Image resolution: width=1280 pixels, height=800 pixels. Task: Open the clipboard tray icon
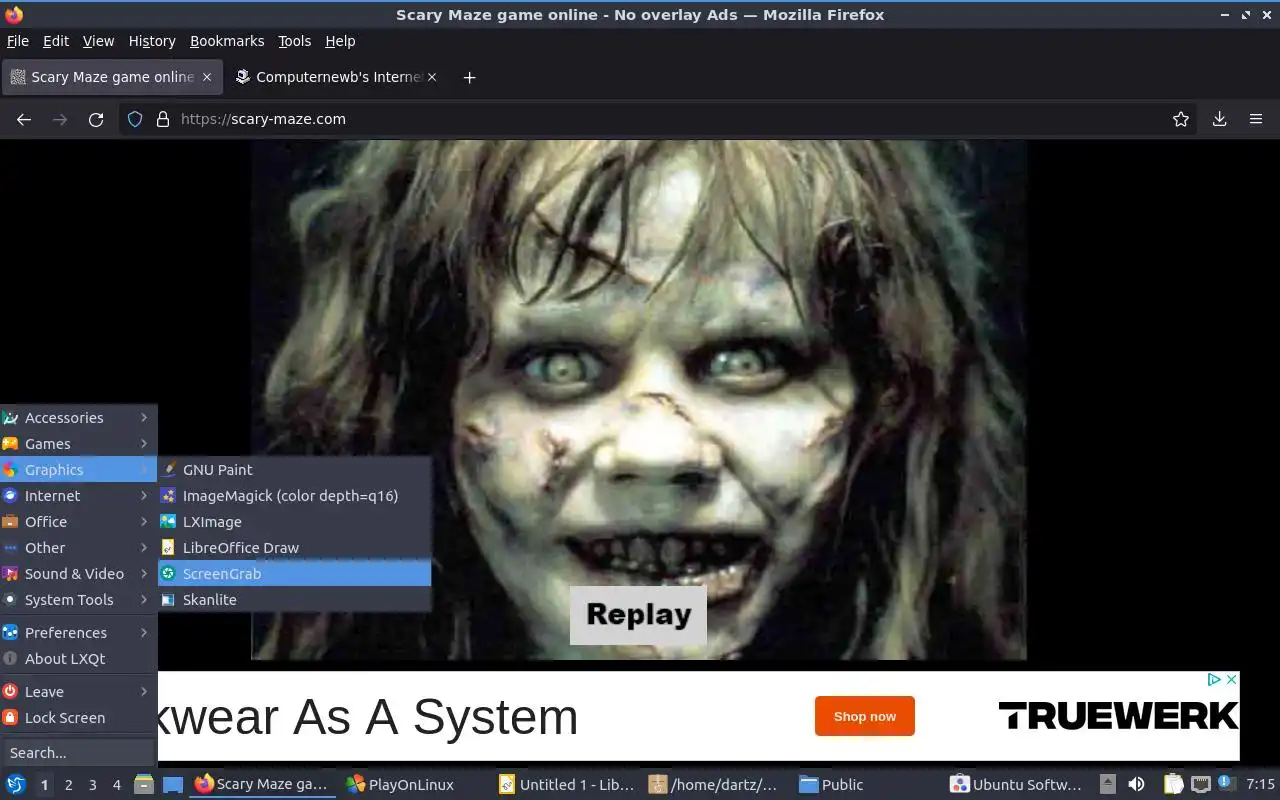click(x=1174, y=785)
